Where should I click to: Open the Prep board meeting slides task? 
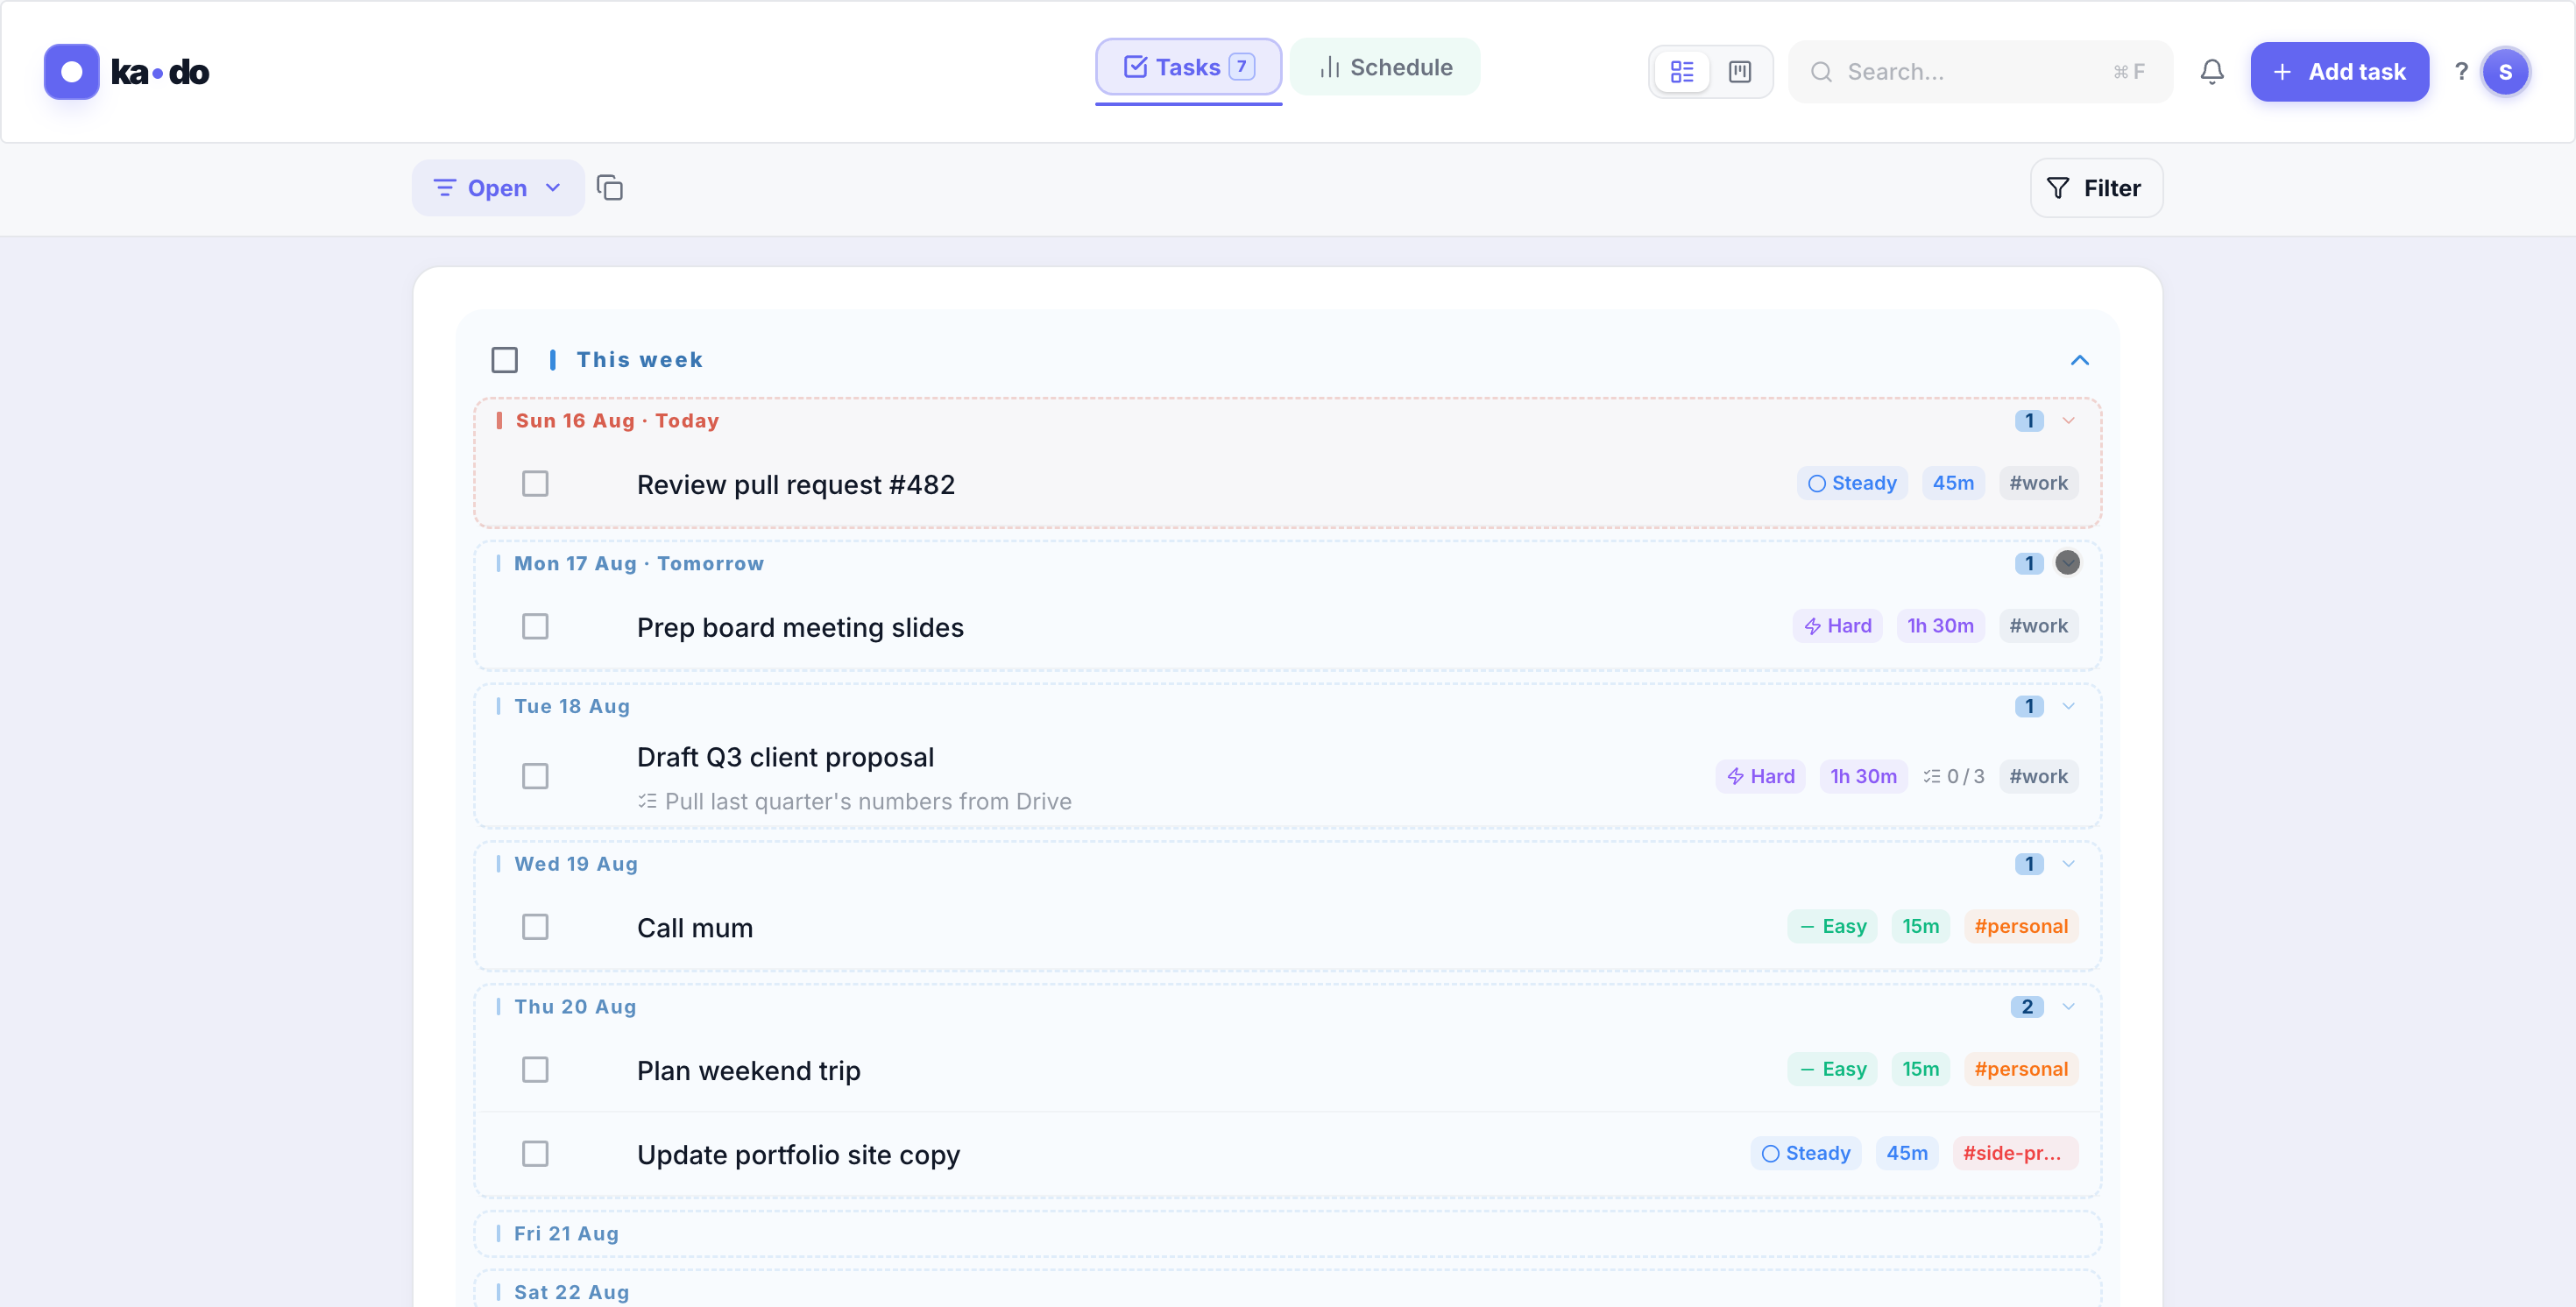(x=800, y=628)
